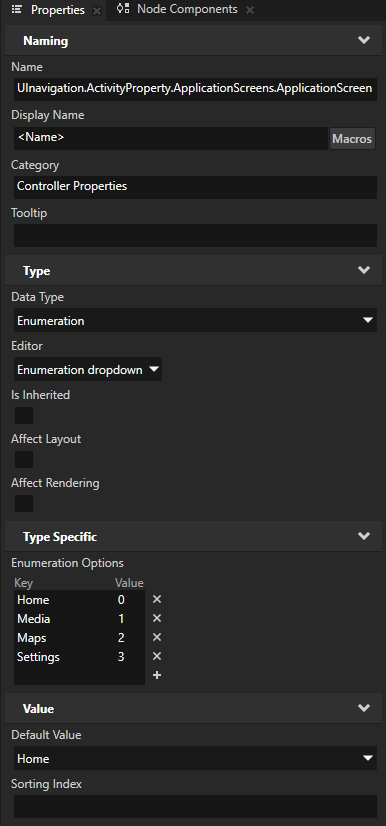Toggle the Affect Layout checkbox
Screen dimensions: 386x826
pos(24,459)
